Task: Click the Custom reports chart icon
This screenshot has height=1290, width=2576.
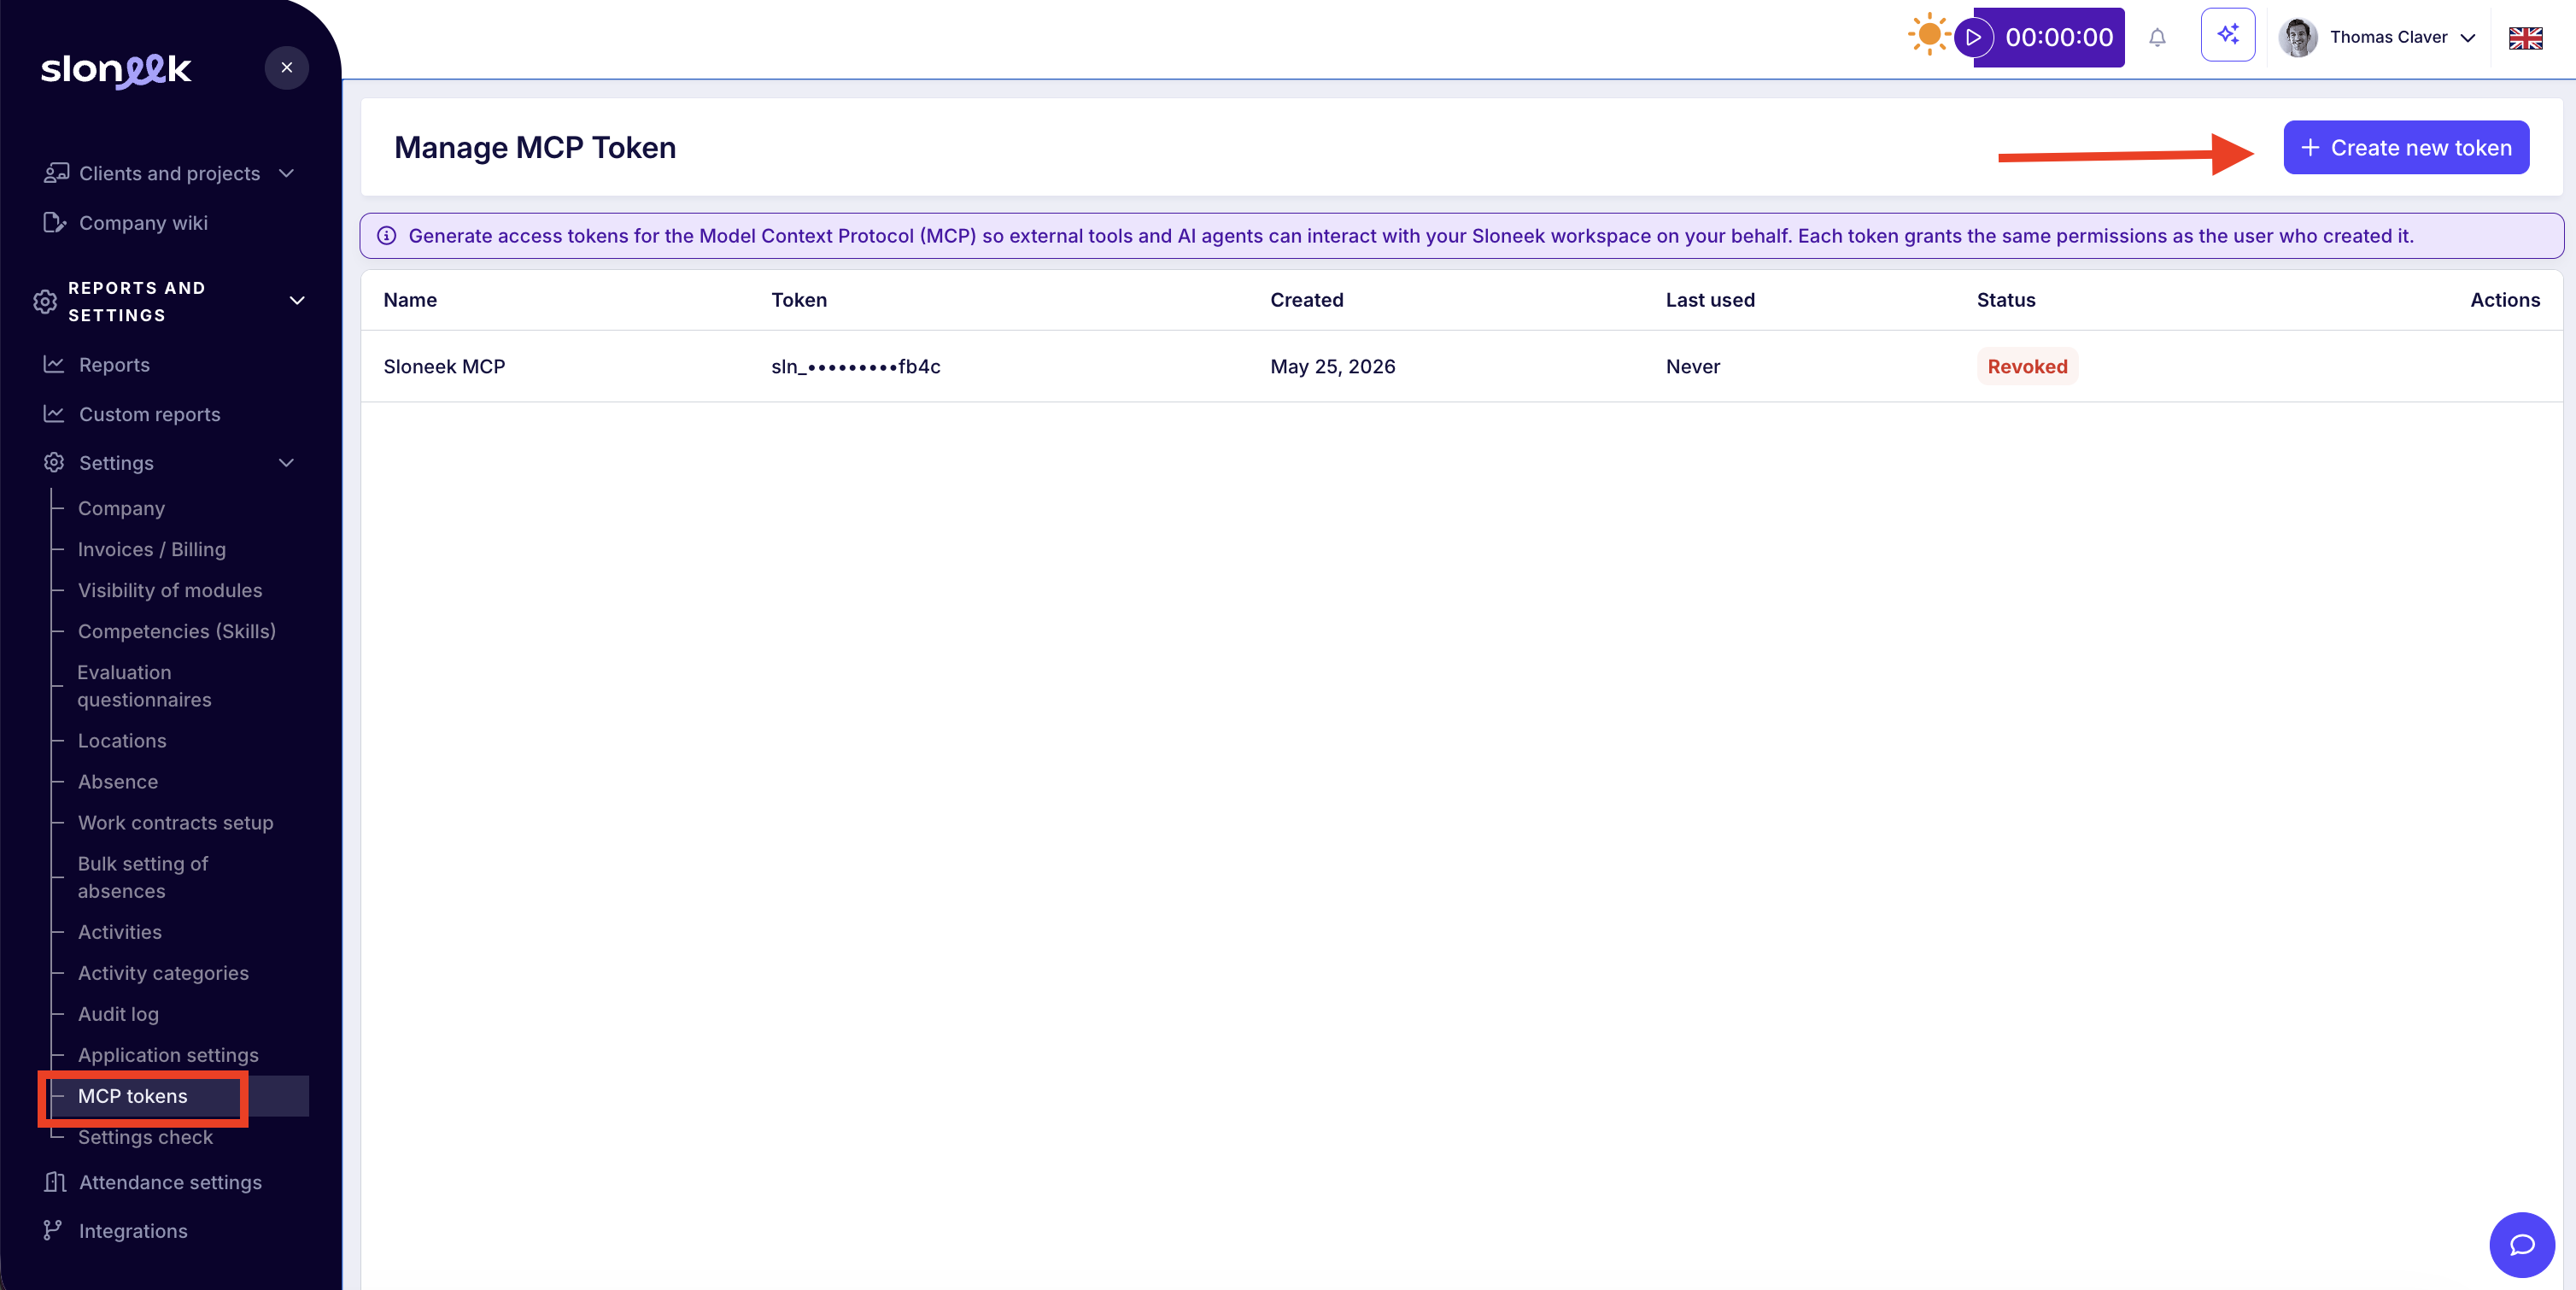Action: click(54, 413)
